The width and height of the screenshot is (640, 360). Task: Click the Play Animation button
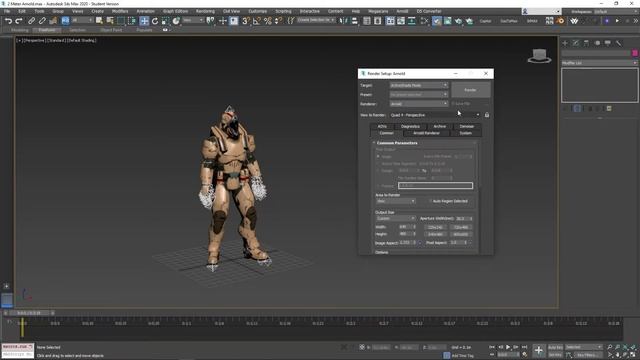[x=508, y=347]
